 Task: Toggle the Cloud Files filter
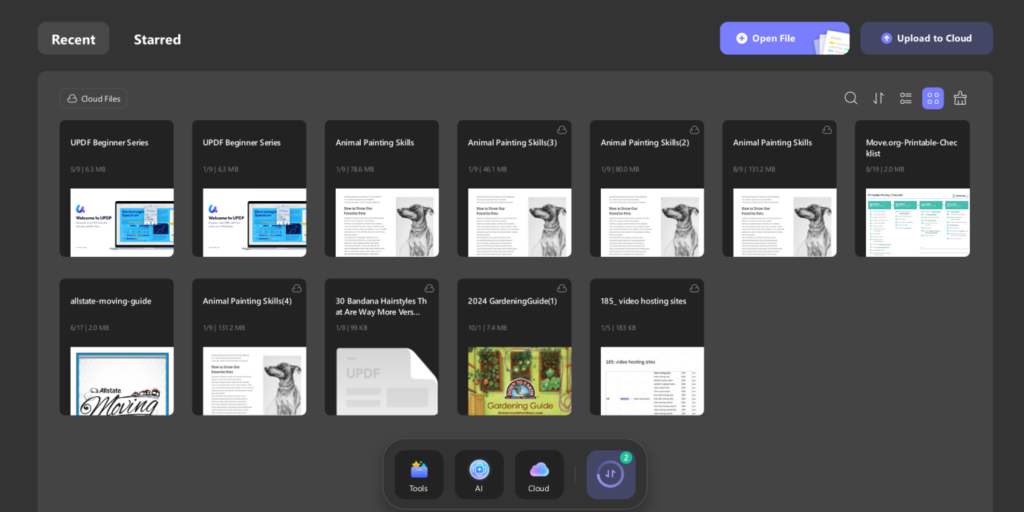click(x=93, y=99)
